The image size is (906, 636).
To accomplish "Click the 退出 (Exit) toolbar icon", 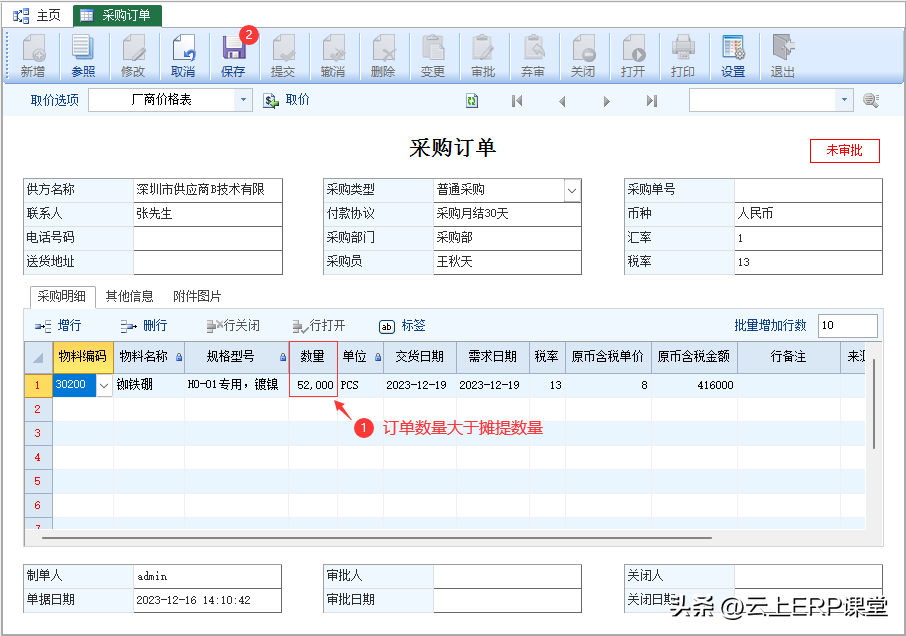I will [782, 56].
